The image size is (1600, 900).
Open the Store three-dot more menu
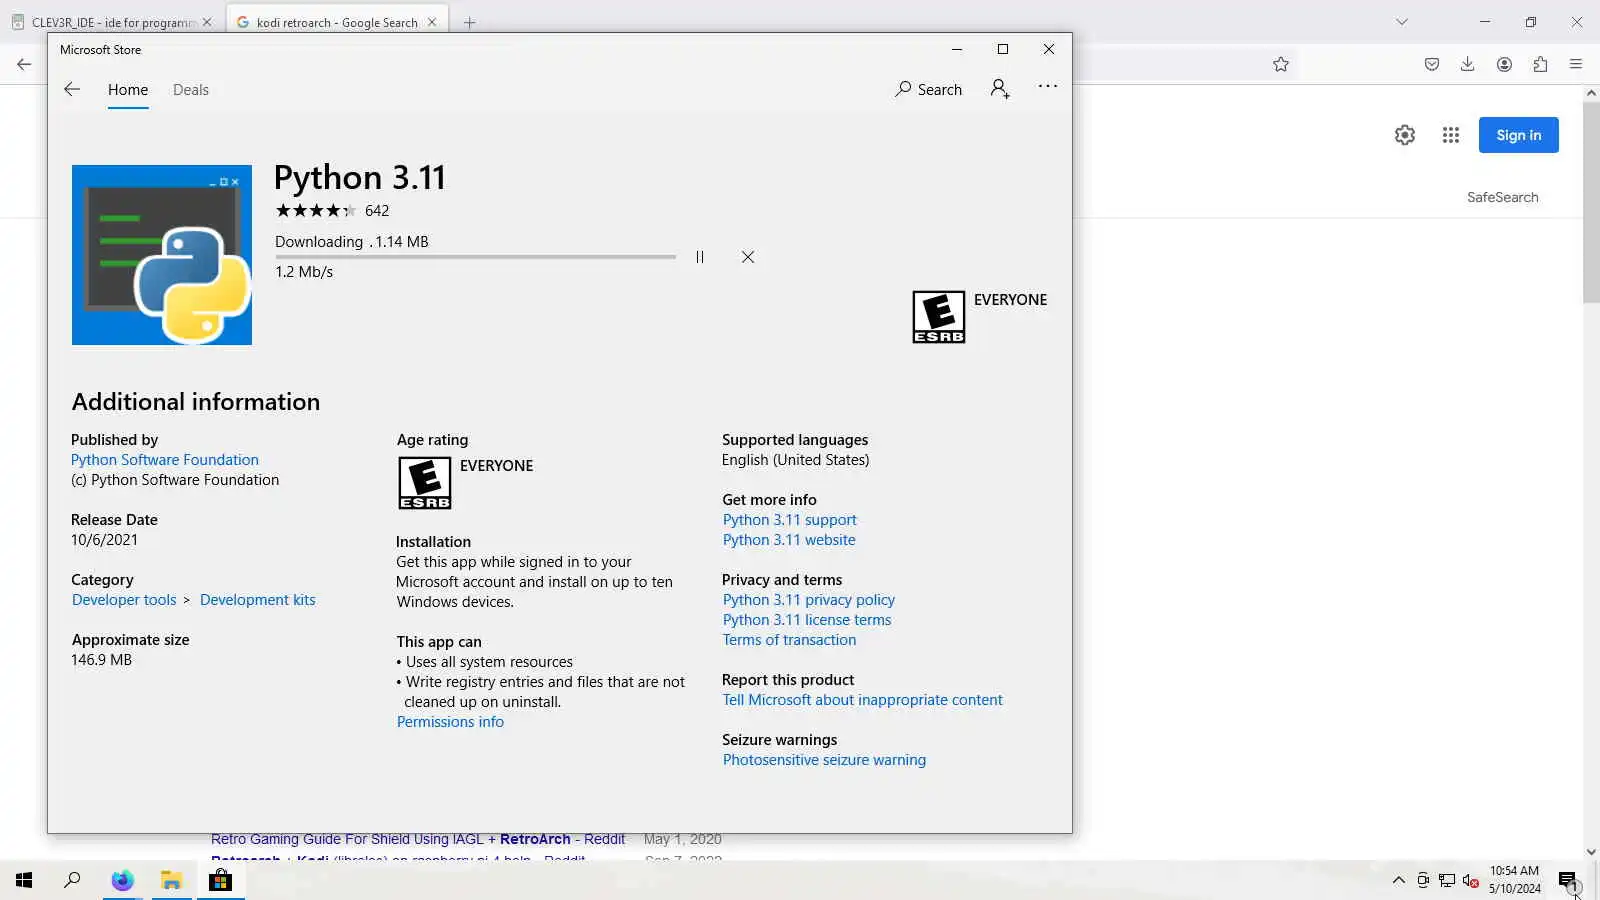pos(1047,87)
